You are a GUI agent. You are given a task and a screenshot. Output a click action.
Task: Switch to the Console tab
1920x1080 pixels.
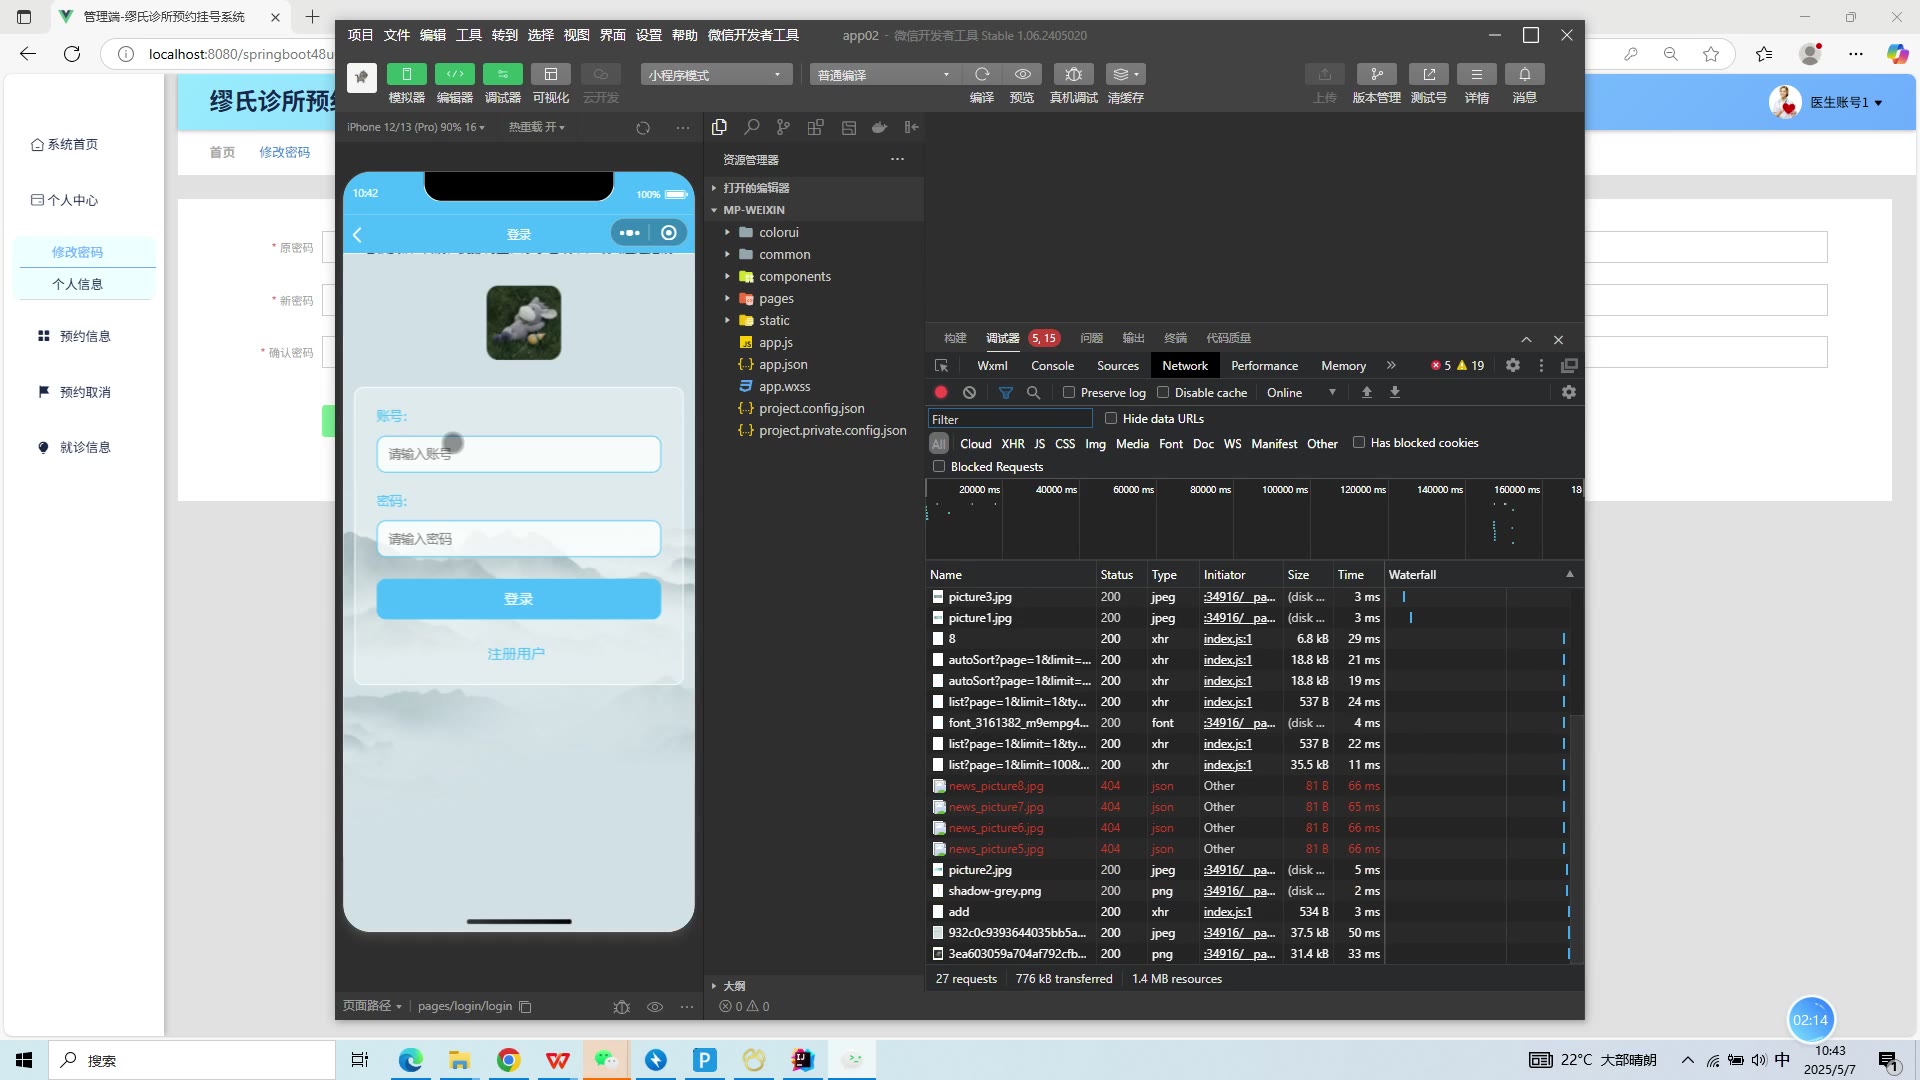(1052, 366)
